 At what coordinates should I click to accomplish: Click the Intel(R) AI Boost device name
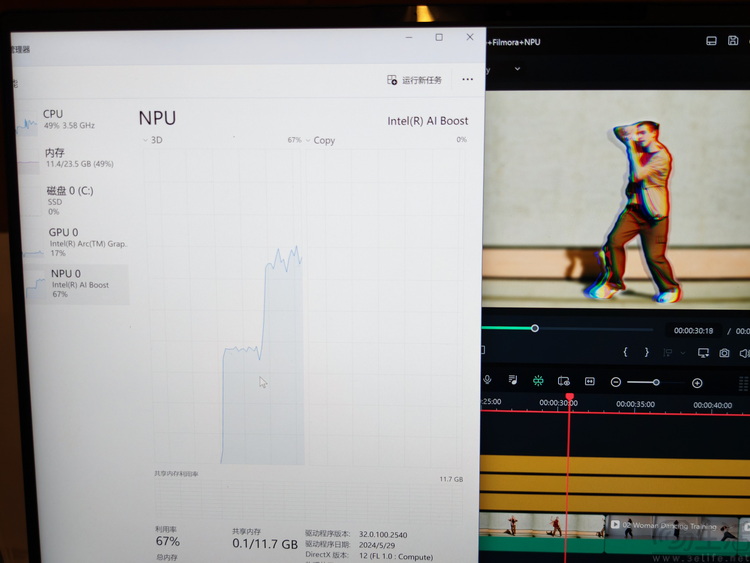tap(428, 121)
